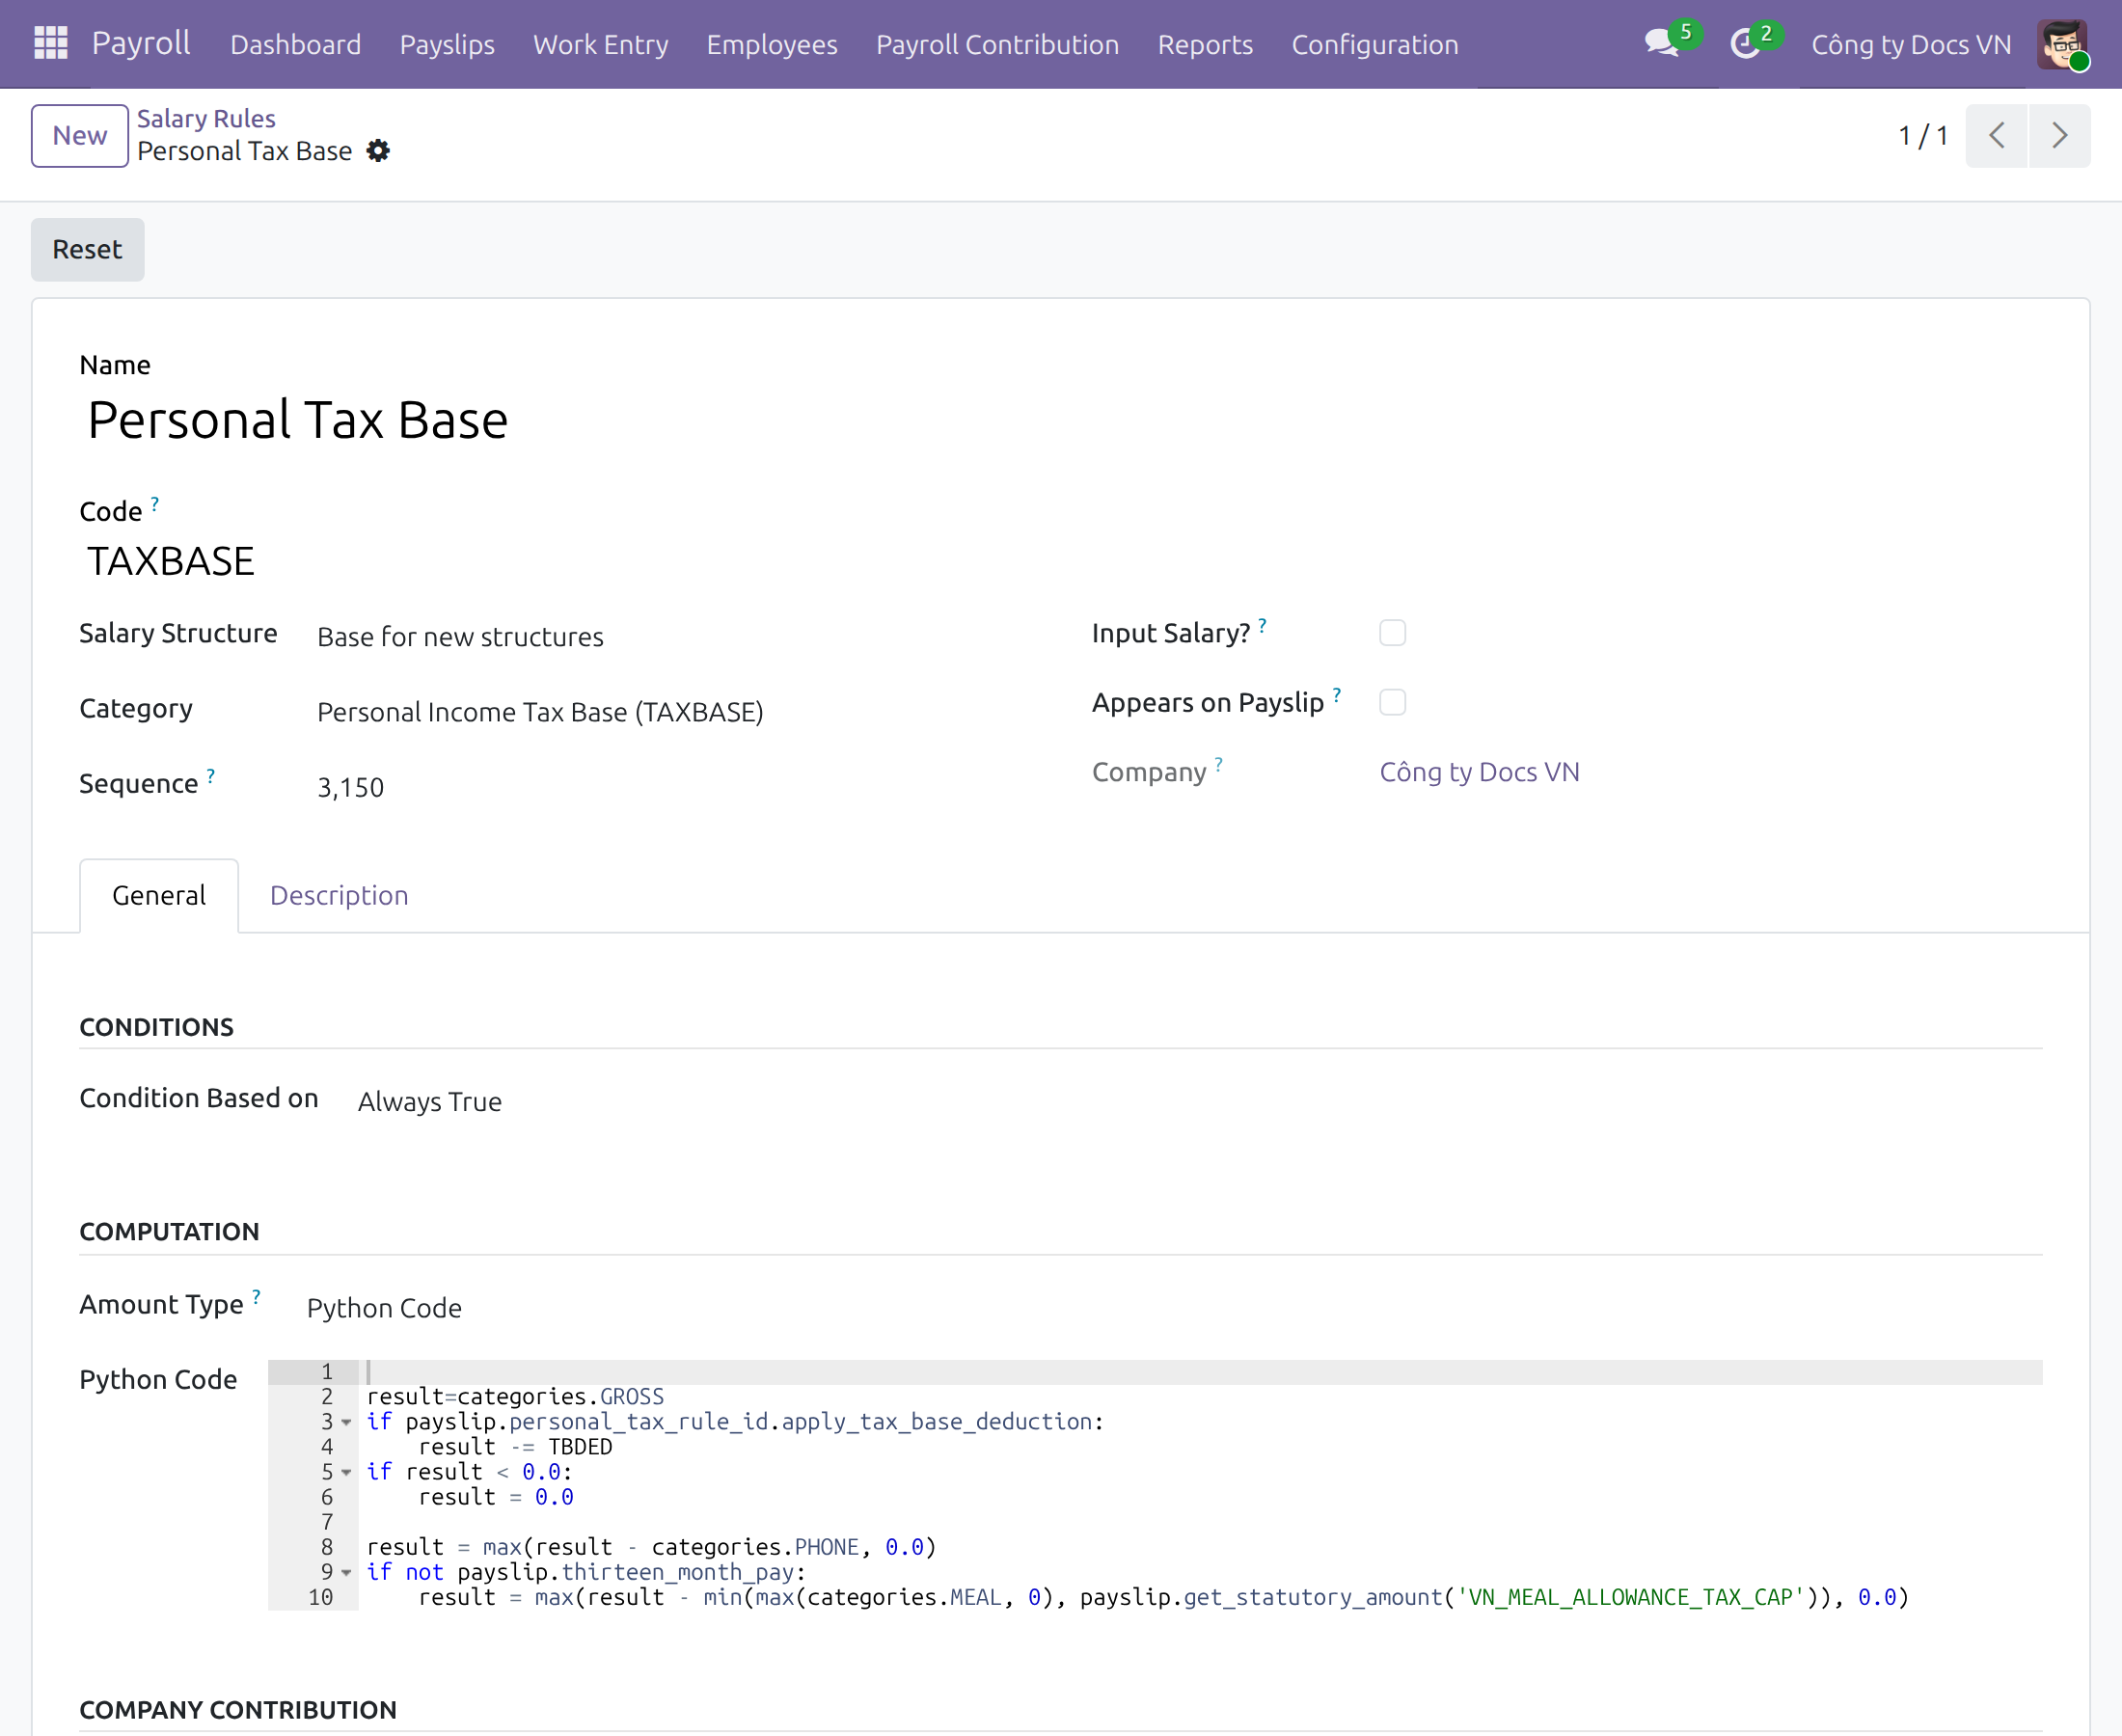Select the General tab
Viewport: 2122px width, 1736px height.
point(159,895)
